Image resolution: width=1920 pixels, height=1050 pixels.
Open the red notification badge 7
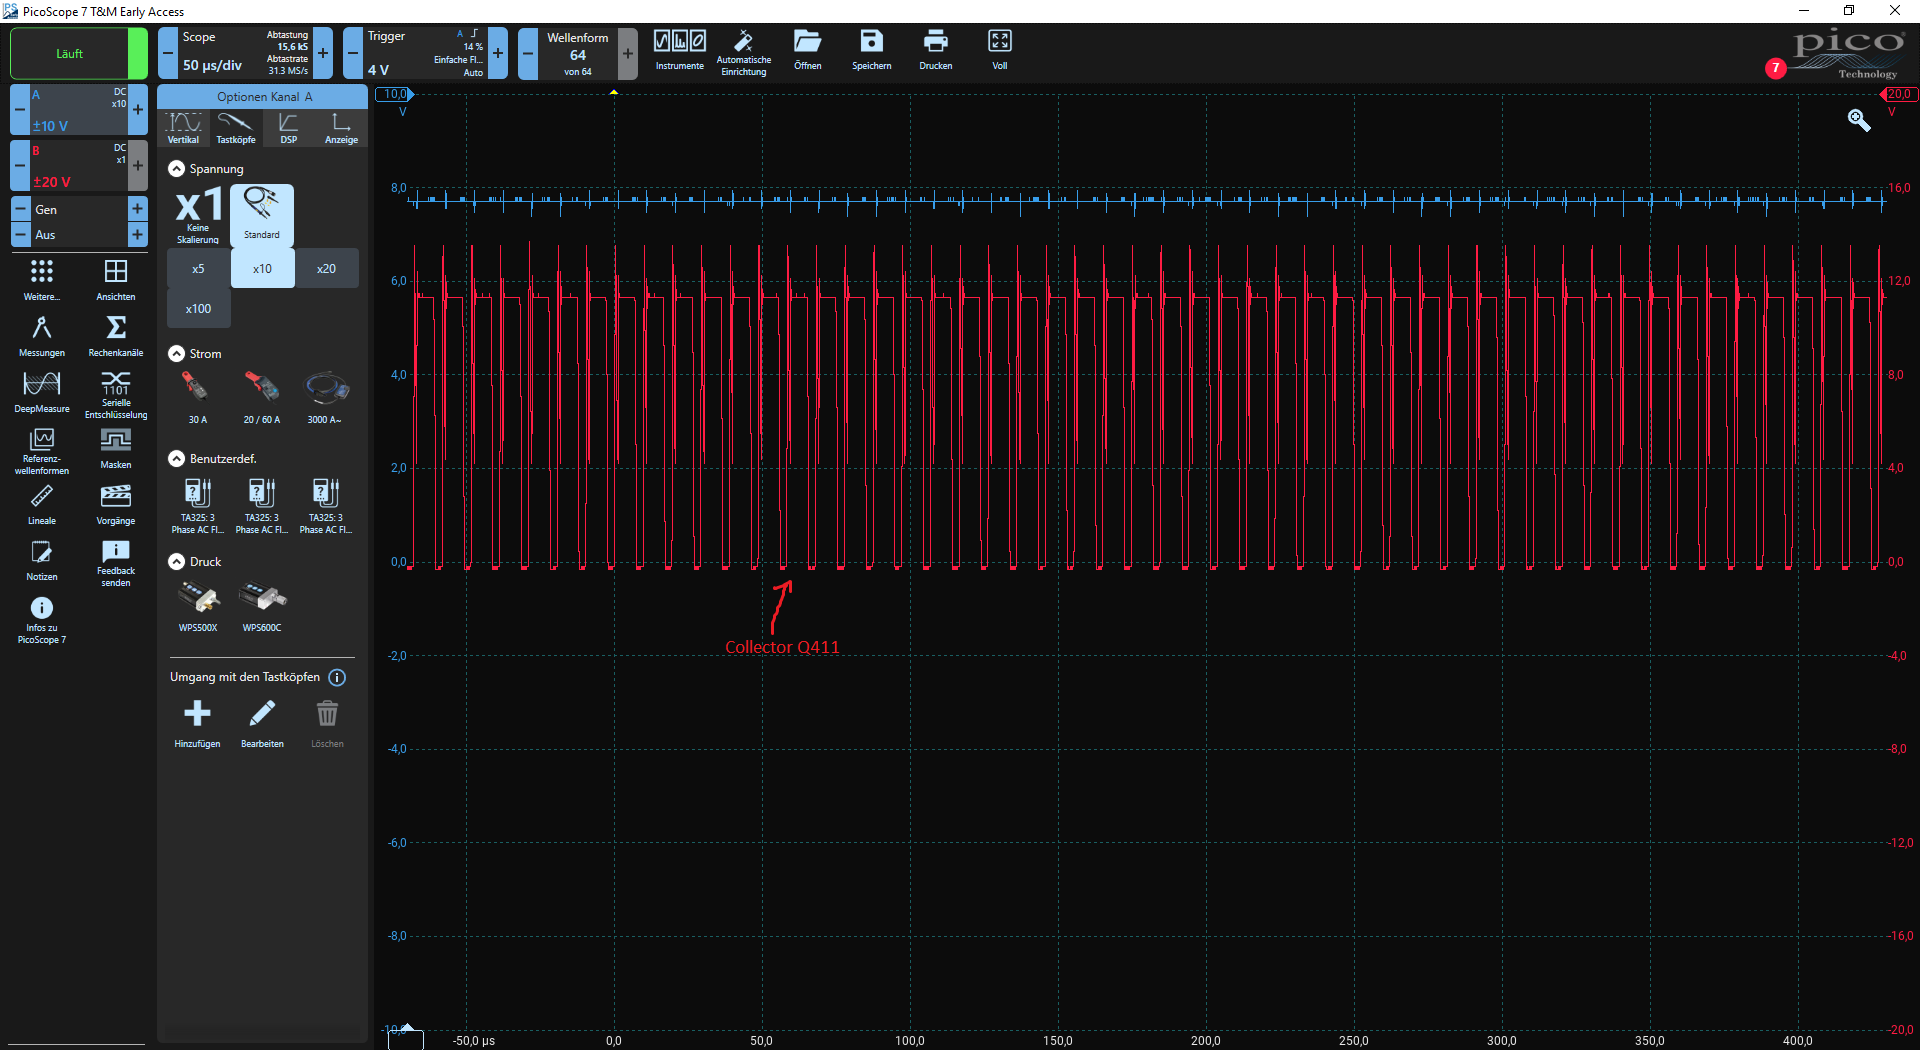point(1775,68)
